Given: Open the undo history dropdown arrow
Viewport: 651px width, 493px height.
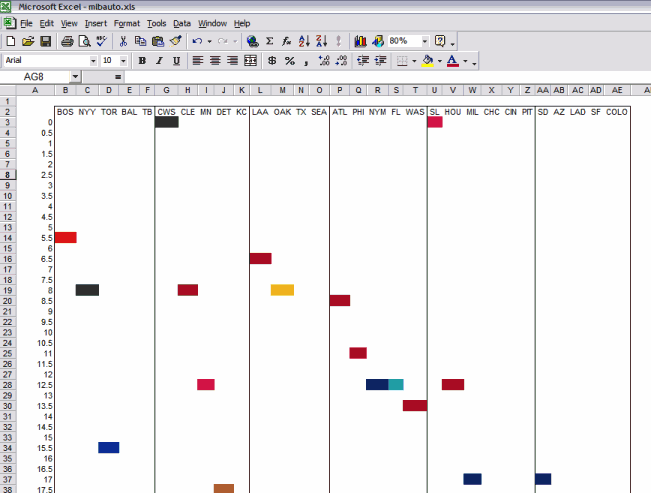Looking at the screenshot, I should 209,41.
